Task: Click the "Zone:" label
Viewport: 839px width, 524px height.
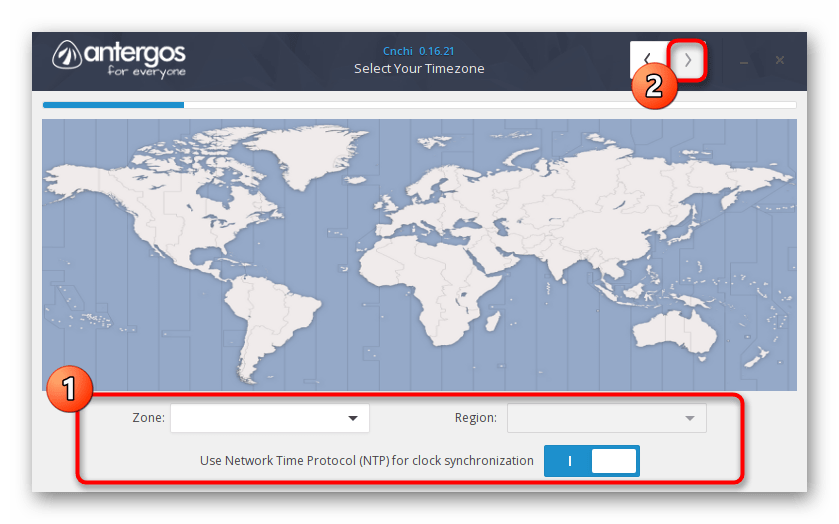Action: tap(148, 418)
